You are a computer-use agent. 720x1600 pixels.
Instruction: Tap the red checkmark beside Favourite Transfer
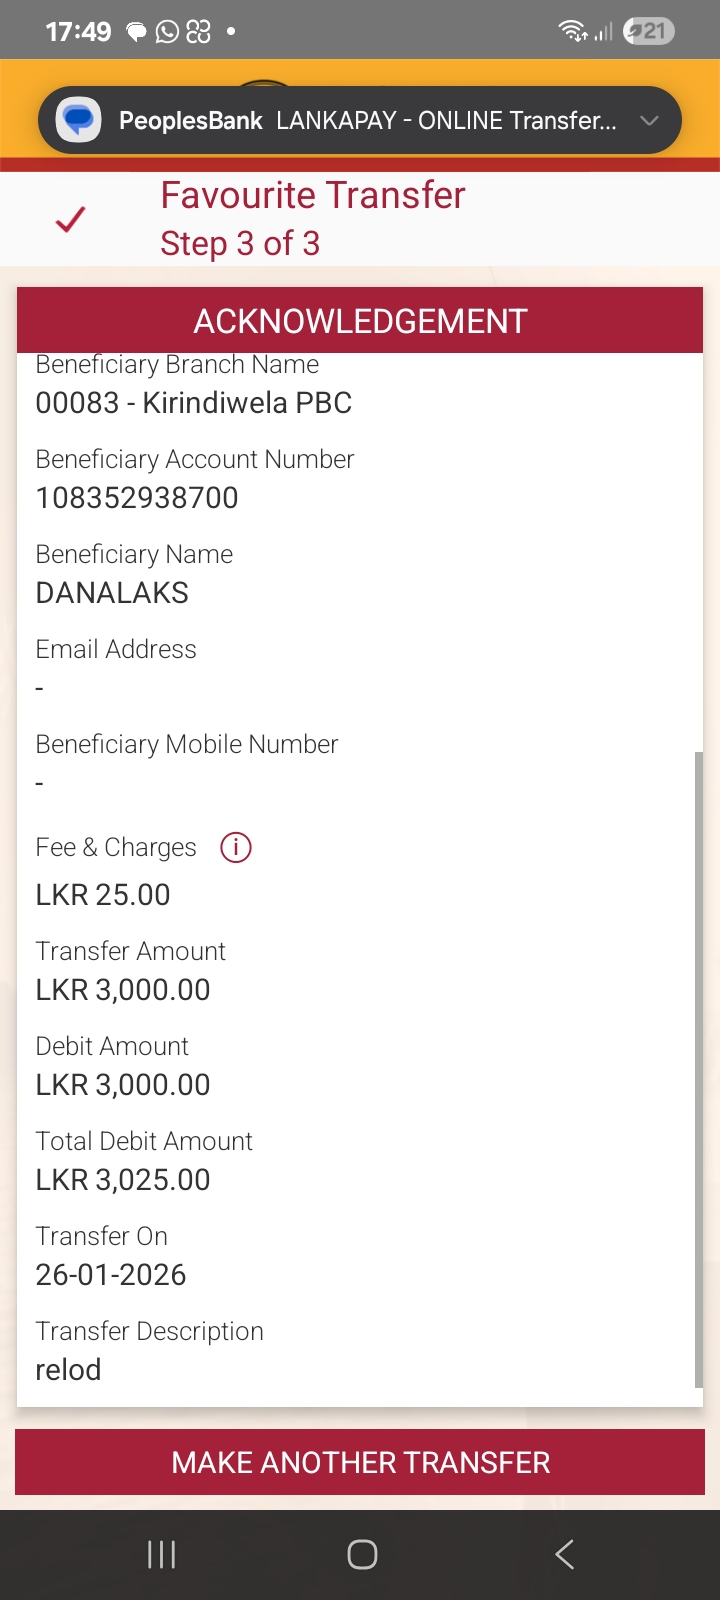point(71,219)
